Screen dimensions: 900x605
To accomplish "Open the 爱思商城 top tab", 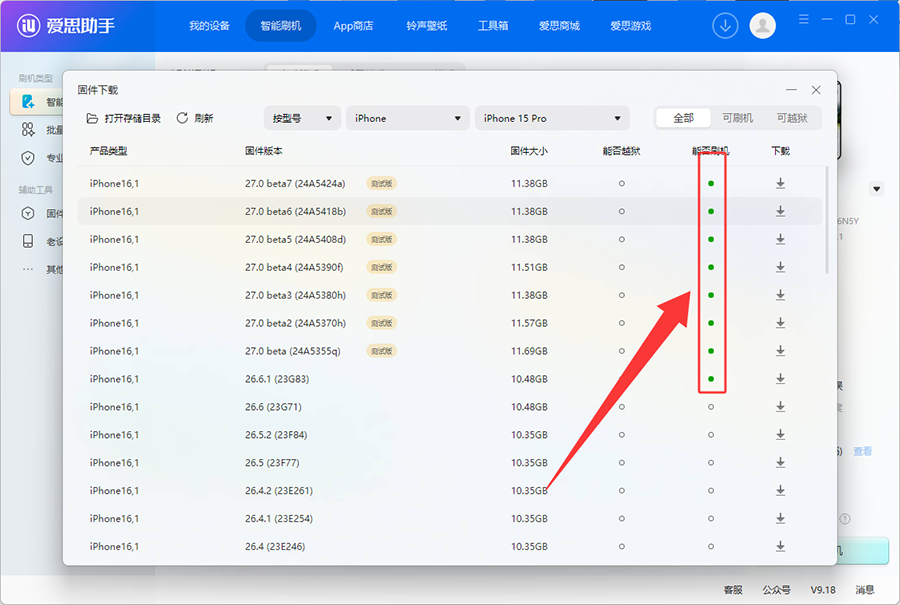I will point(559,26).
